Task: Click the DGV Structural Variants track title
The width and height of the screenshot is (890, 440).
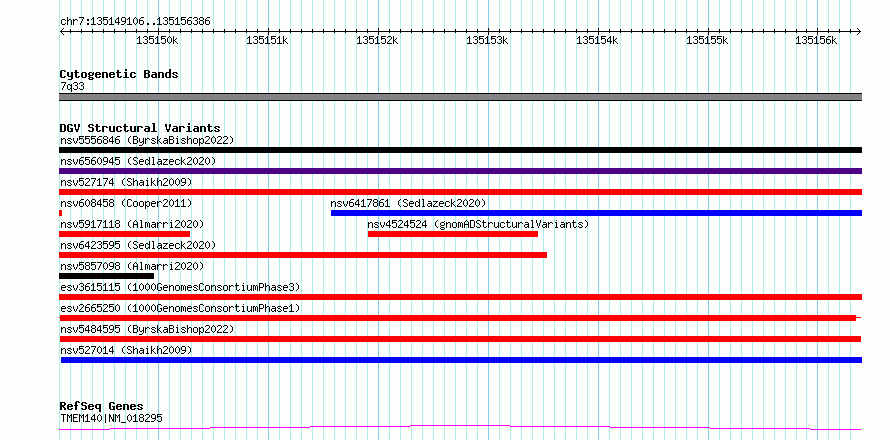Action: [x=140, y=128]
